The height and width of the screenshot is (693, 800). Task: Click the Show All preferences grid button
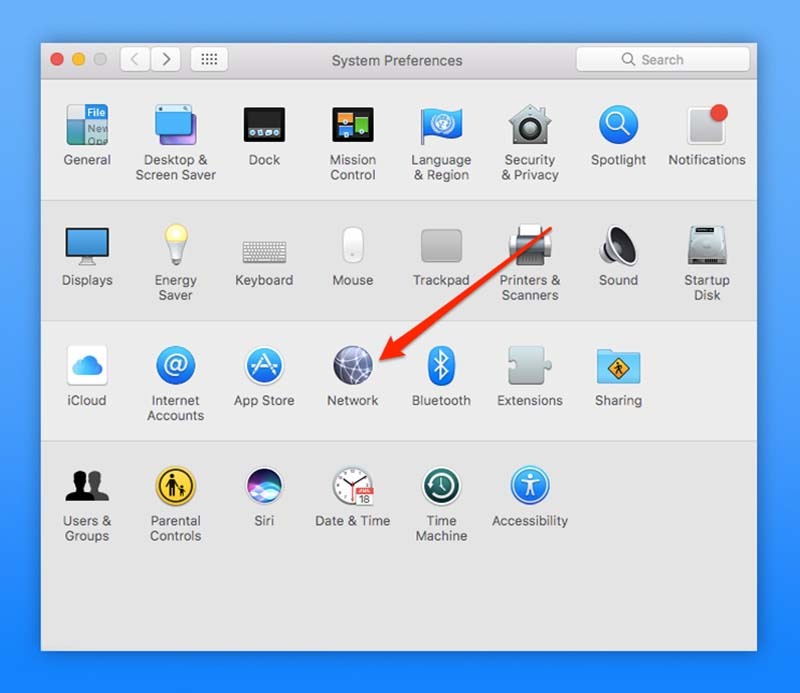(209, 59)
